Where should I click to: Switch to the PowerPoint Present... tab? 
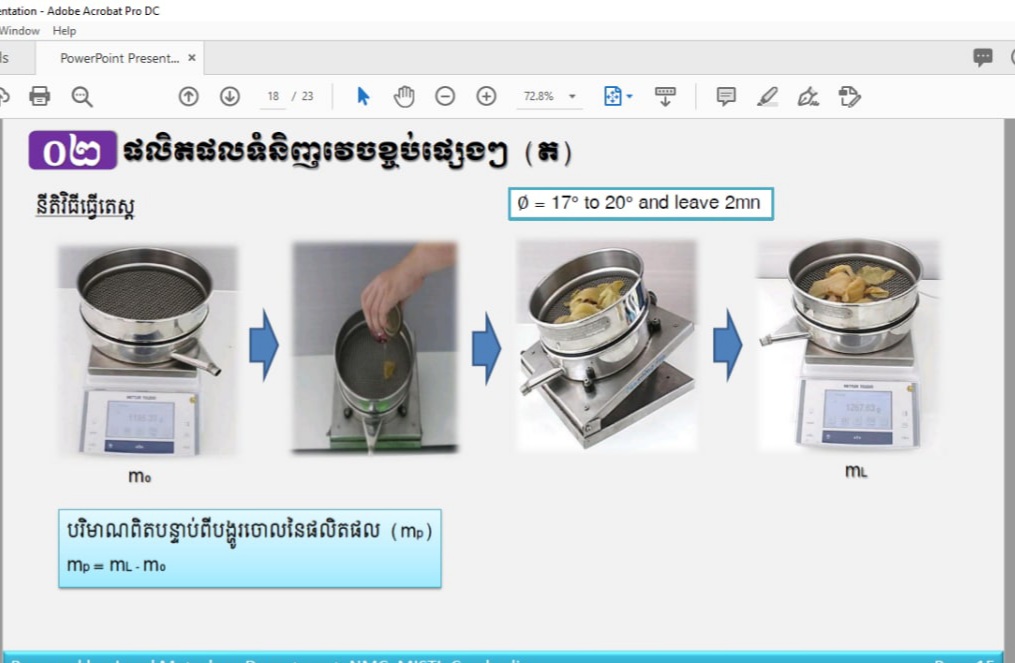click(x=118, y=58)
